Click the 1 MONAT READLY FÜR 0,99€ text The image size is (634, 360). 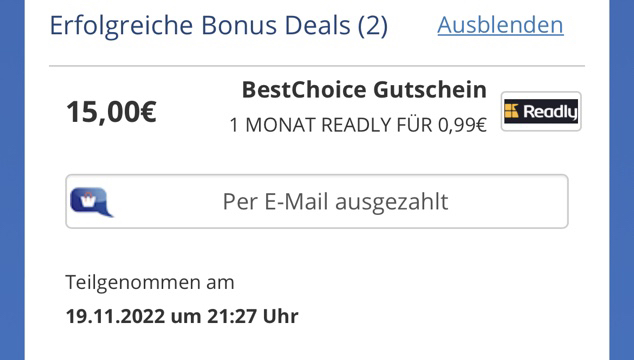tap(358, 125)
